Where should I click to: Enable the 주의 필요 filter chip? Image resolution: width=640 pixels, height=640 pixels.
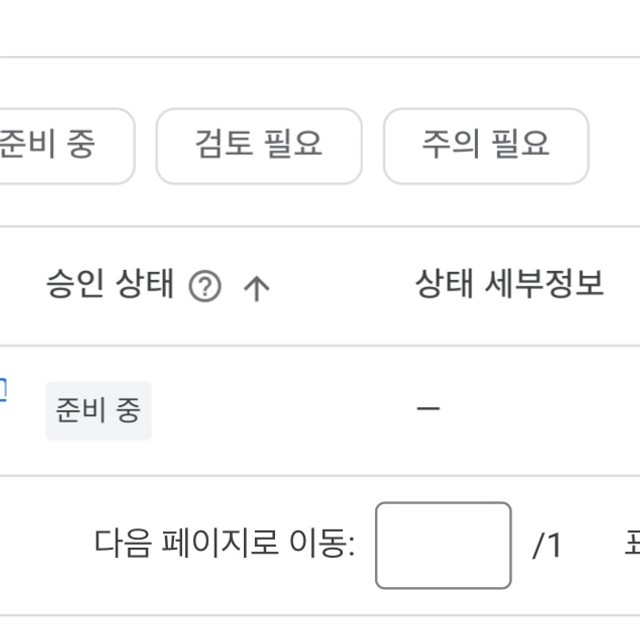(486, 146)
